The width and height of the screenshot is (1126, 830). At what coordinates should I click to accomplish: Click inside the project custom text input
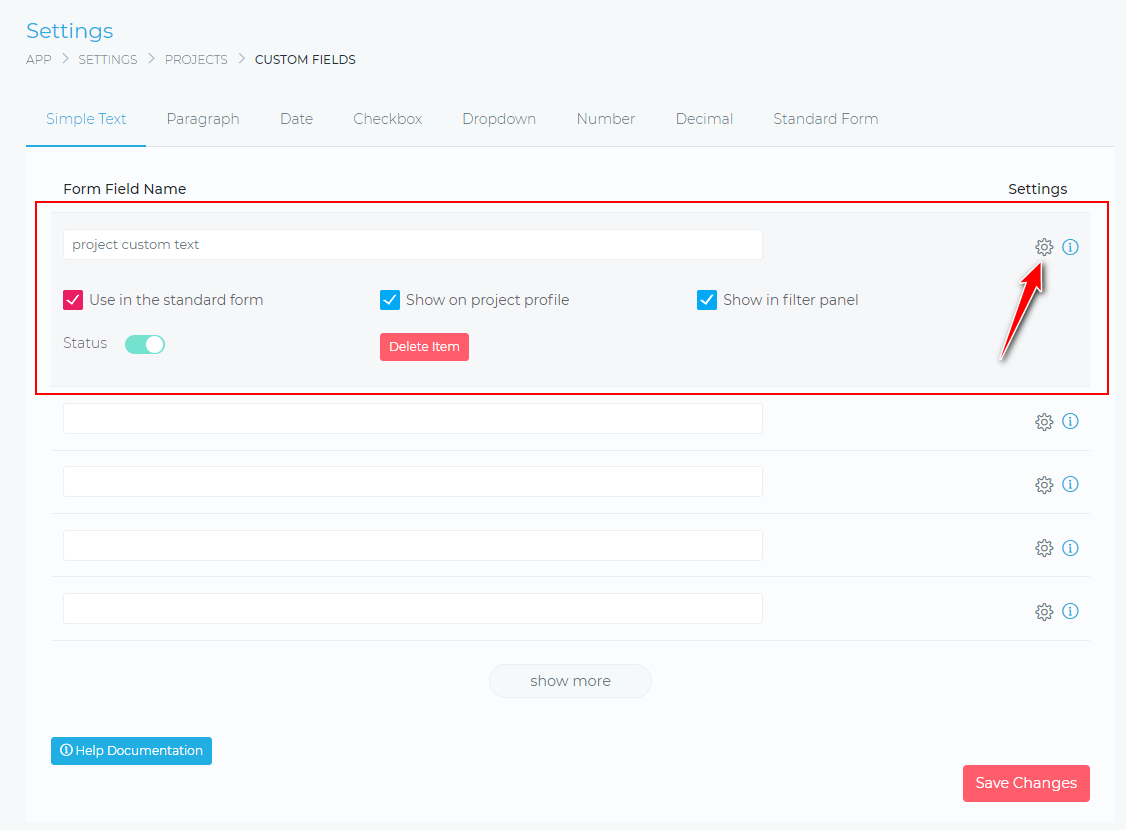[x=412, y=244]
